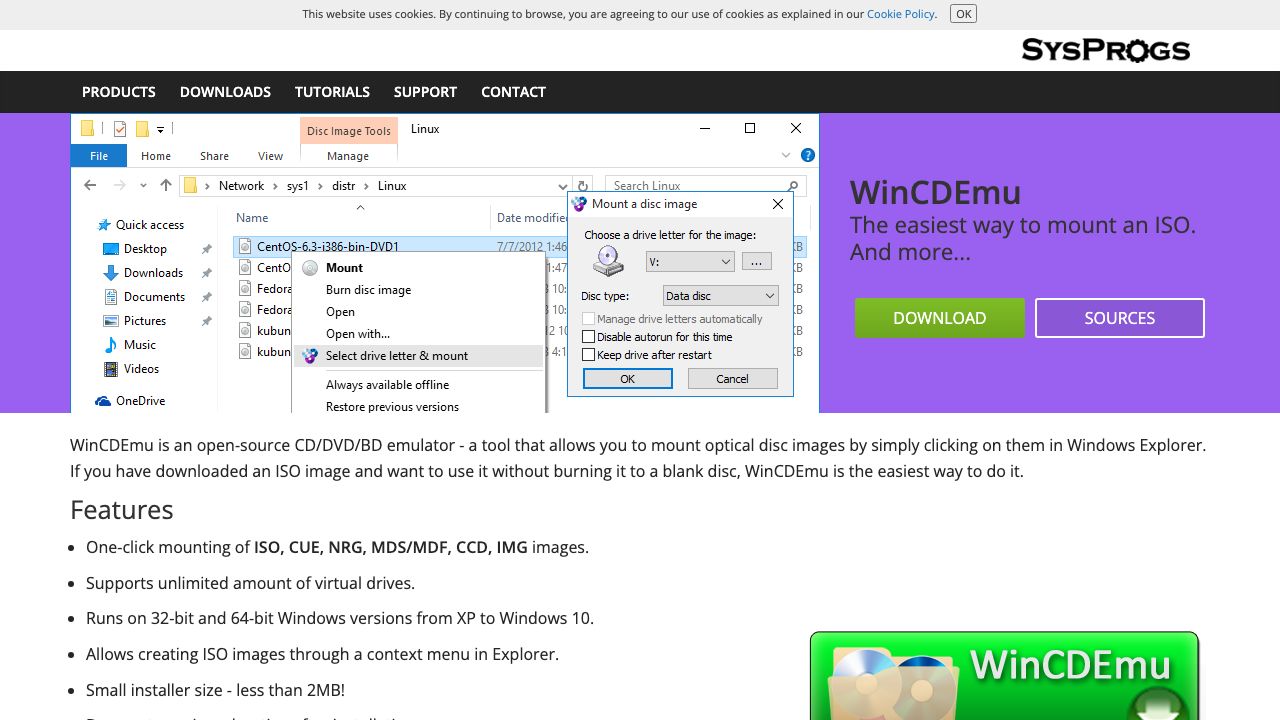Image resolution: width=1280 pixels, height=720 pixels.
Task: Open the PRODUCTS menu
Action: pyautogui.click(x=119, y=92)
